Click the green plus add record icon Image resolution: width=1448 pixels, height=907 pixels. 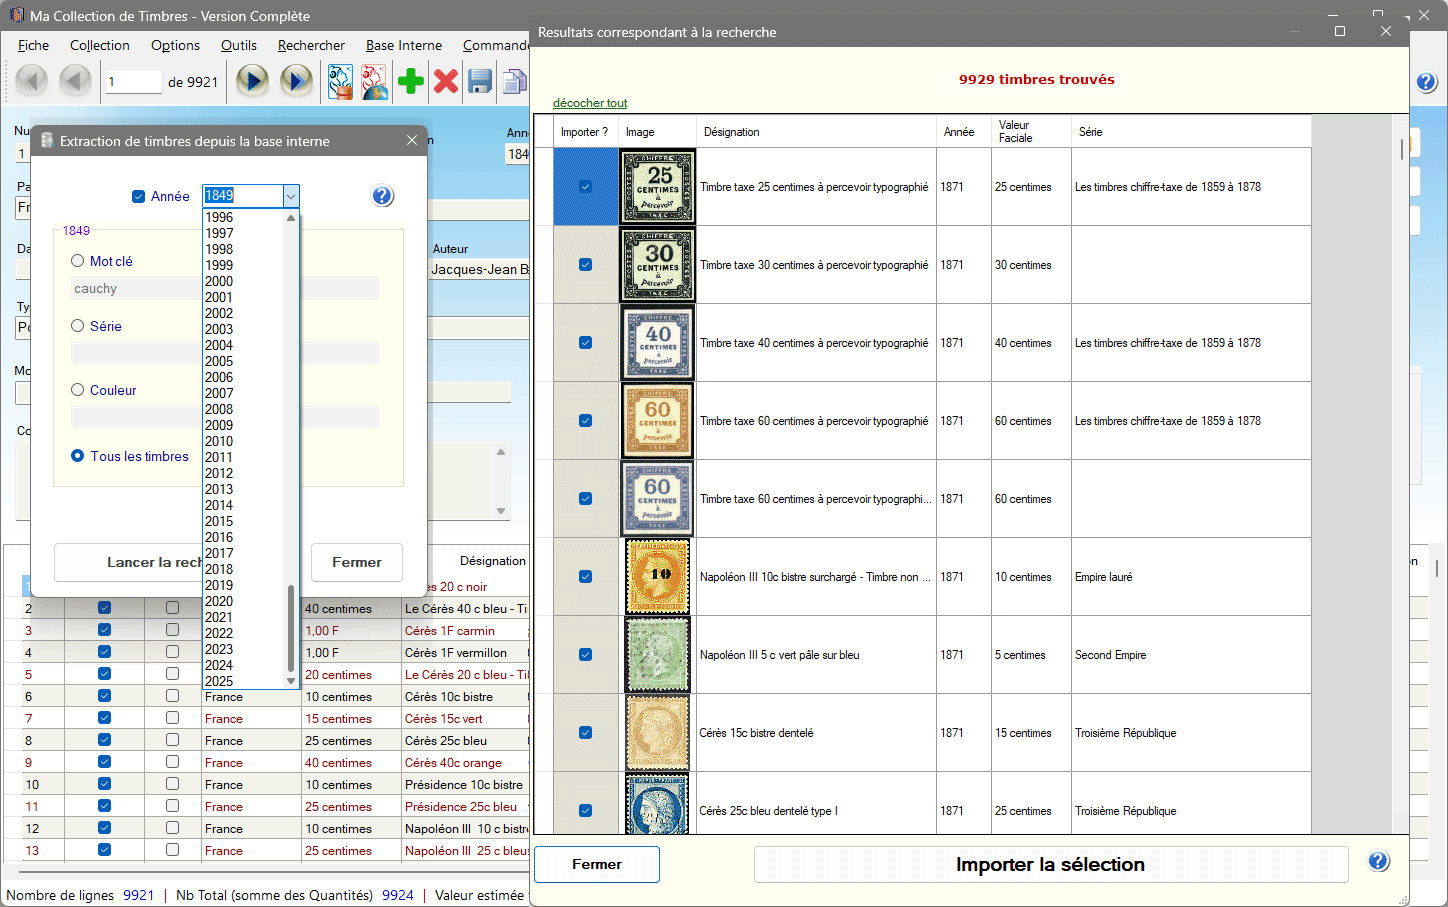(x=410, y=81)
